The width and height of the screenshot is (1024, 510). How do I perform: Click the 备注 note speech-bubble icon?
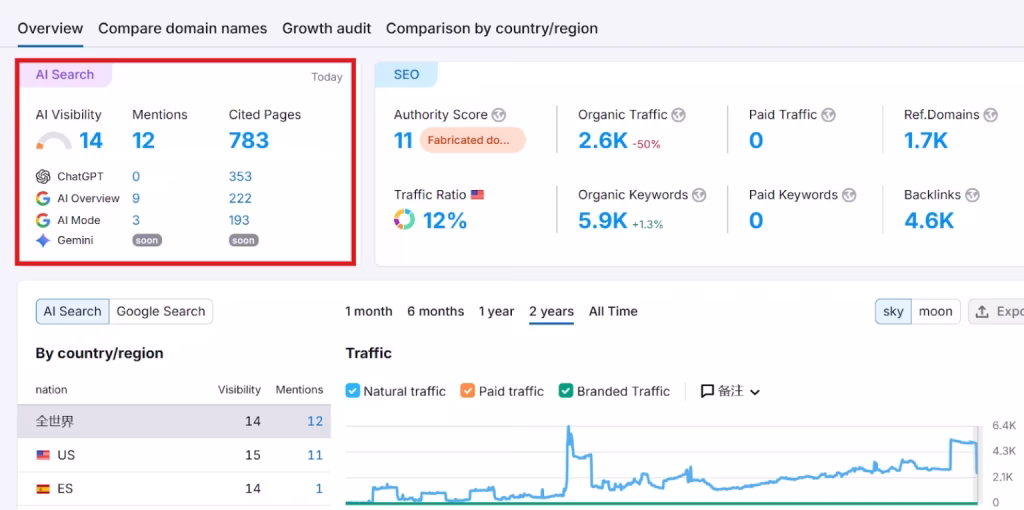707,391
